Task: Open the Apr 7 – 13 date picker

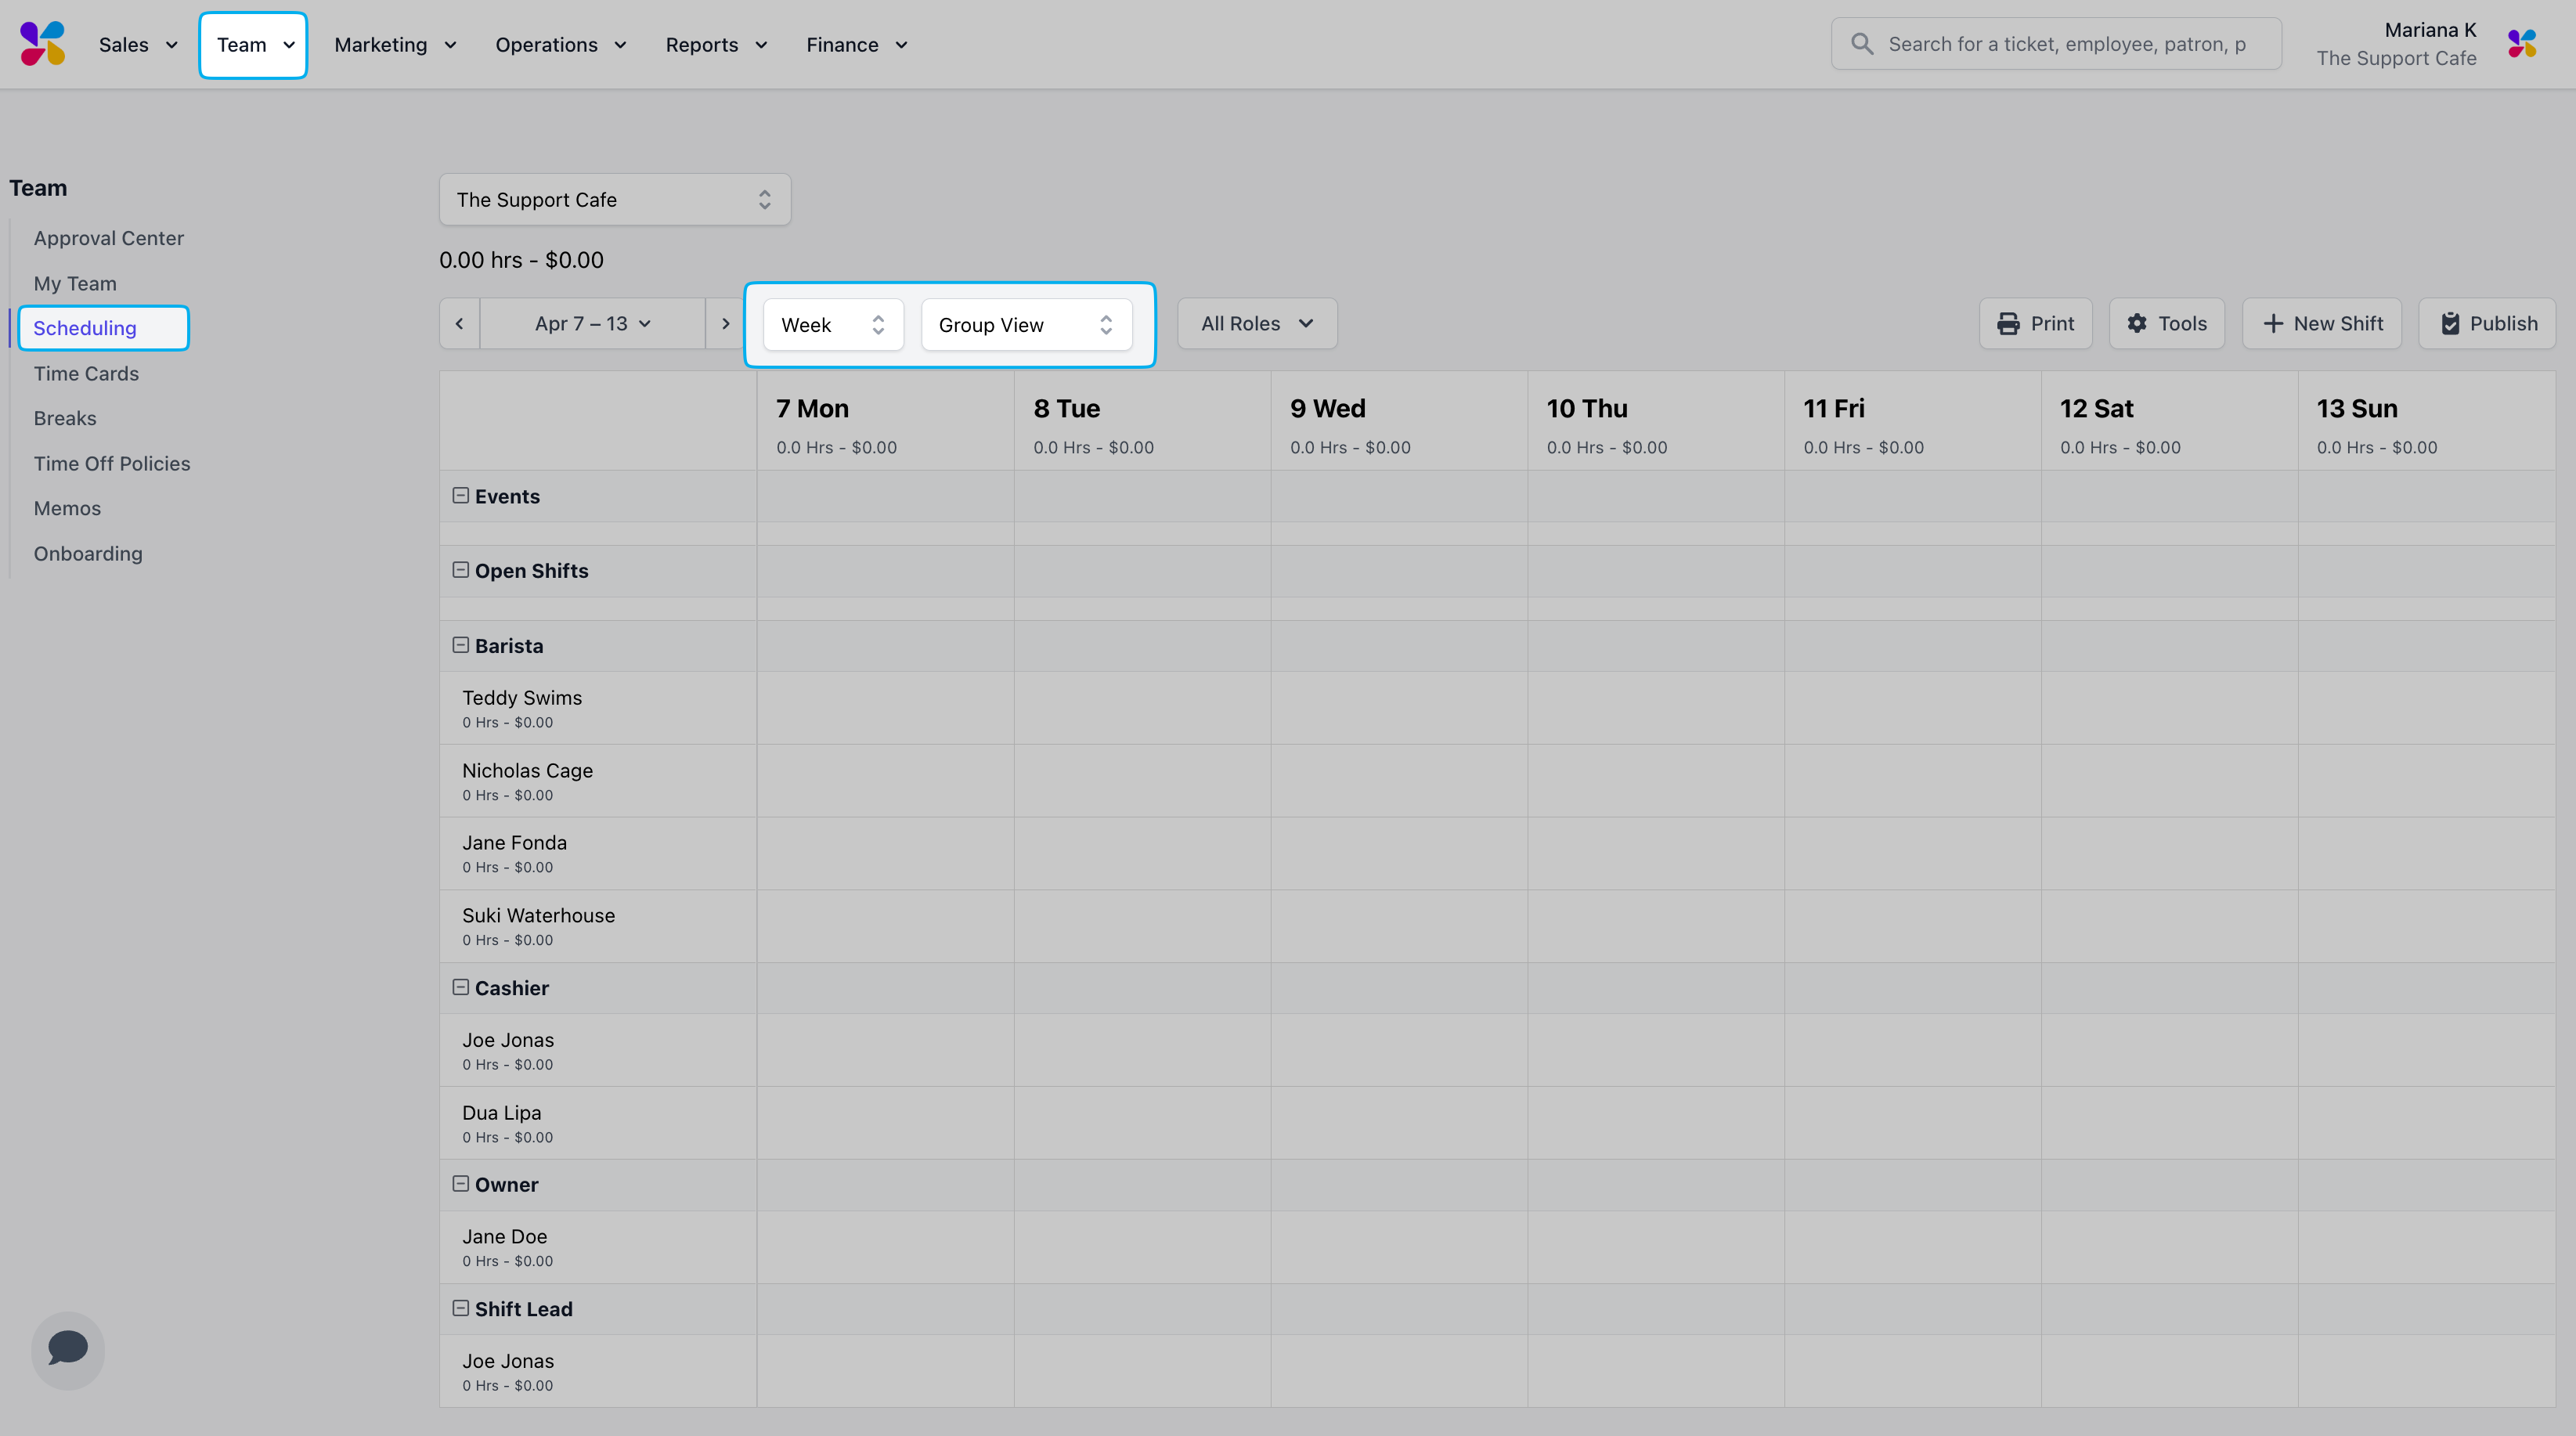Action: coord(592,324)
